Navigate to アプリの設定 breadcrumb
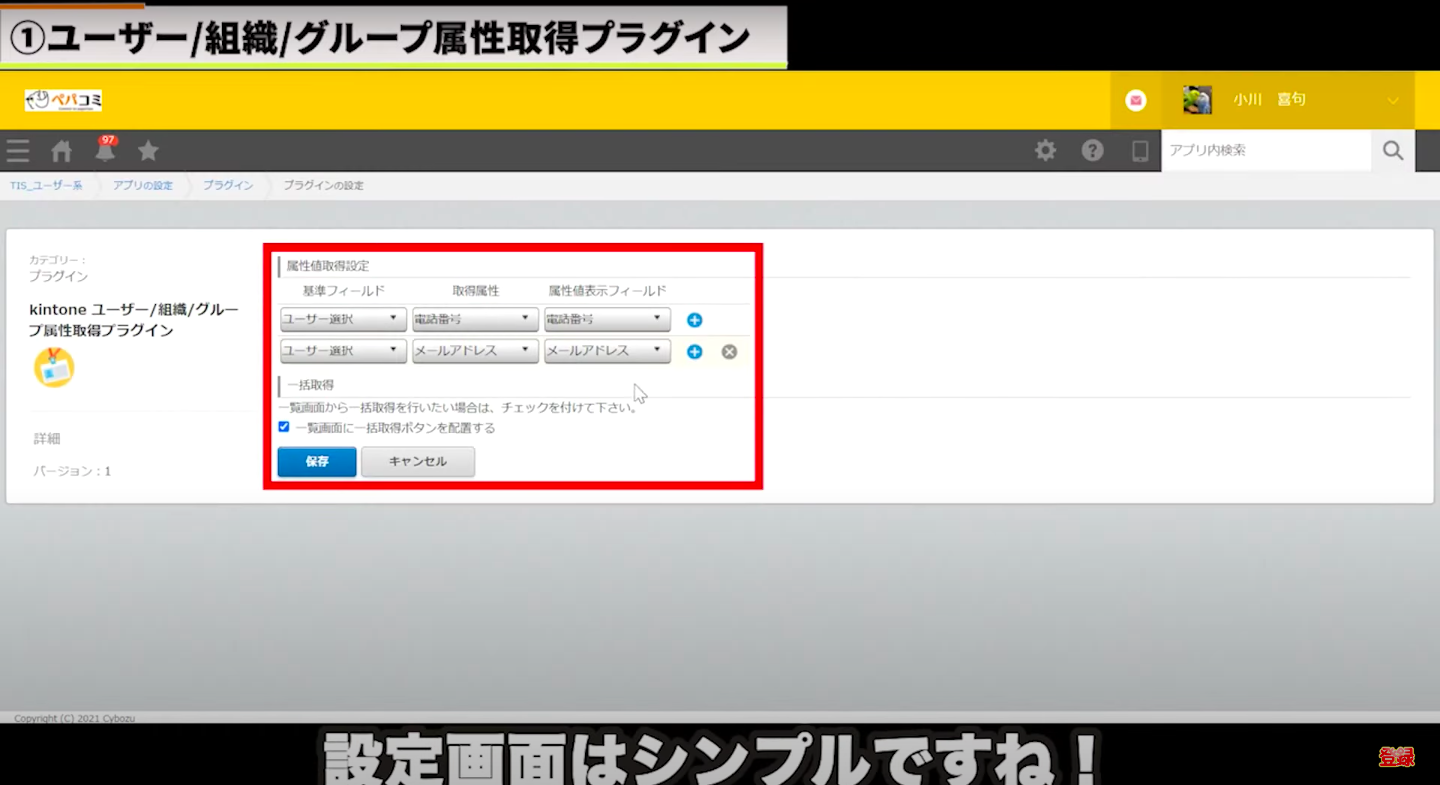This screenshot has width=1440, height=785. point(142,186)
